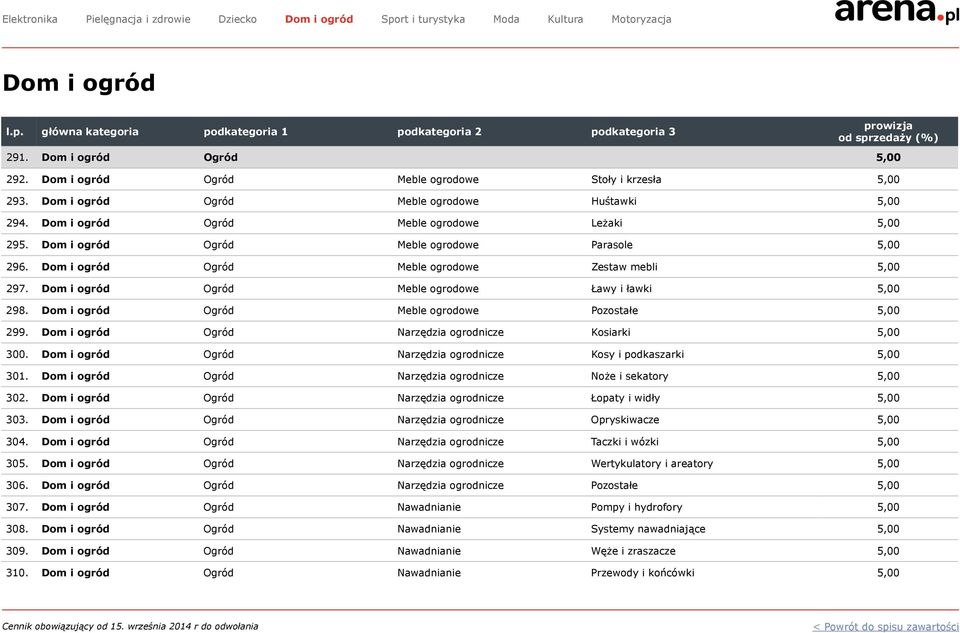The height and width of the screenshot is (633, 960).
Task: Select the Huśtawki cell
Action: (613, 201)
